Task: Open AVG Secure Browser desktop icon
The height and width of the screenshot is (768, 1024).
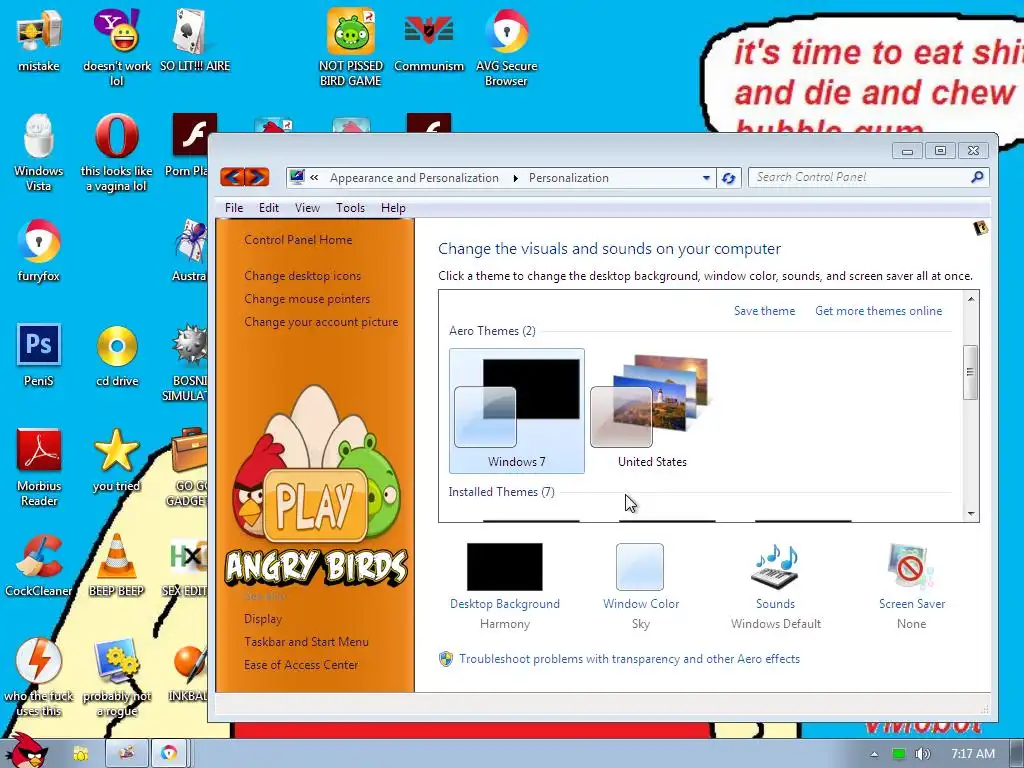Action: click(507, 47)
